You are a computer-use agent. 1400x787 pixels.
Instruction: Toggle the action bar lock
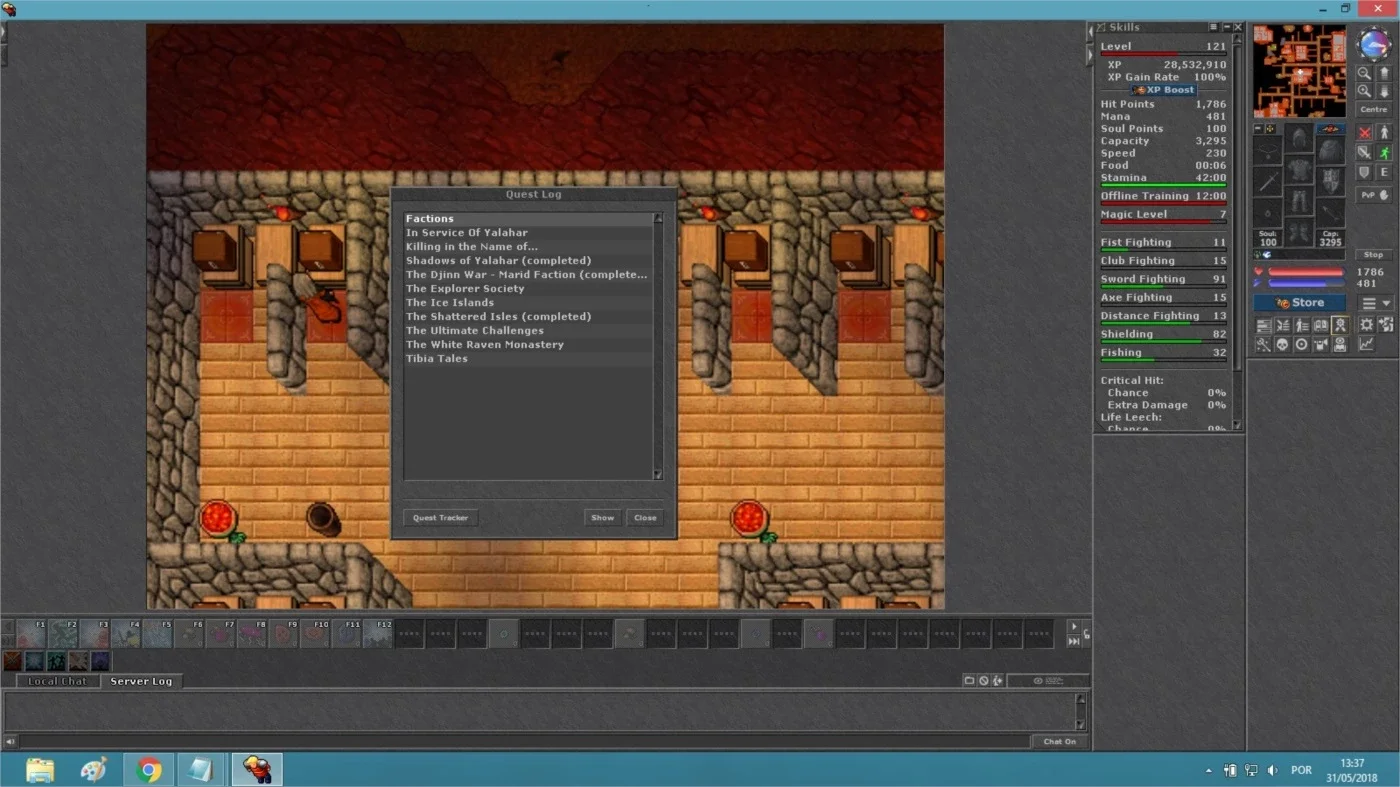pos(1087,634)
